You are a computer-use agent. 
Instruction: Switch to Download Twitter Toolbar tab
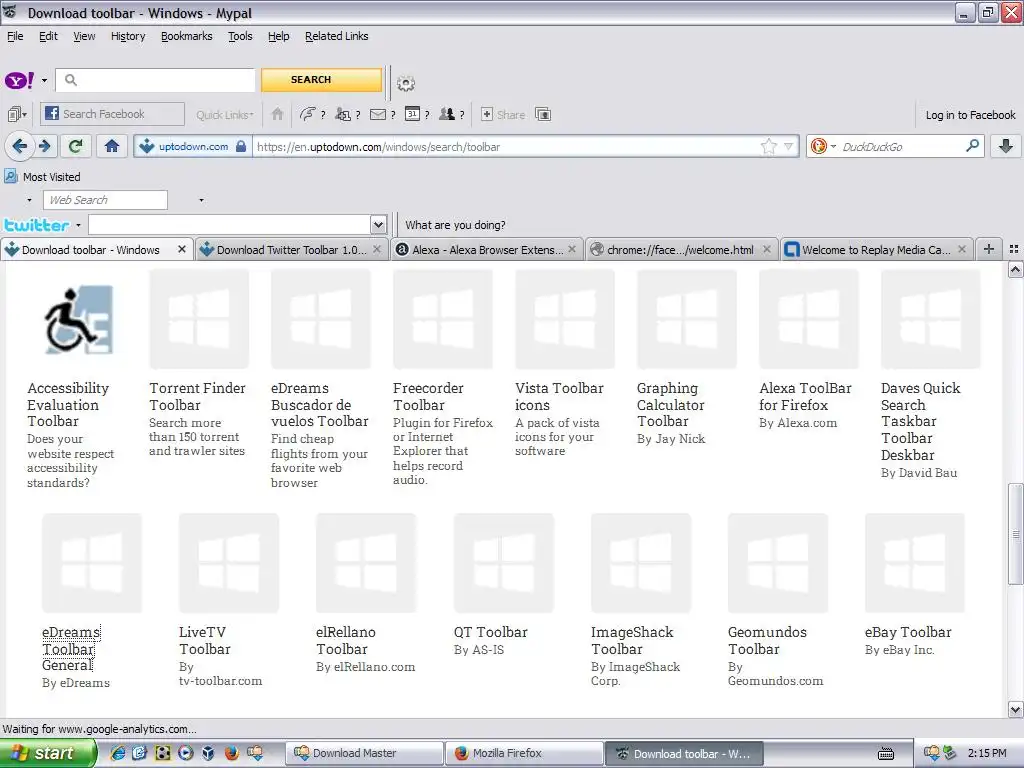(291, 249)
